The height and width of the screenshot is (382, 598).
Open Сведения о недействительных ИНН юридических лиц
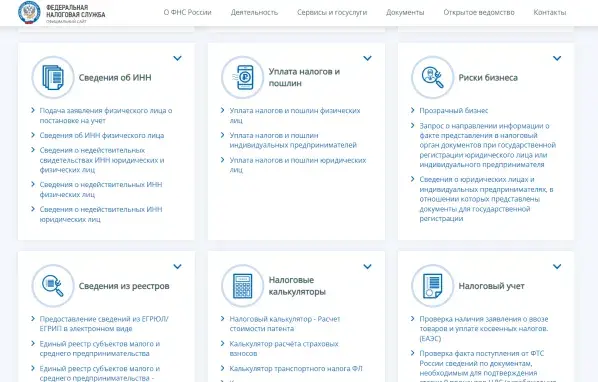point(101,214)
